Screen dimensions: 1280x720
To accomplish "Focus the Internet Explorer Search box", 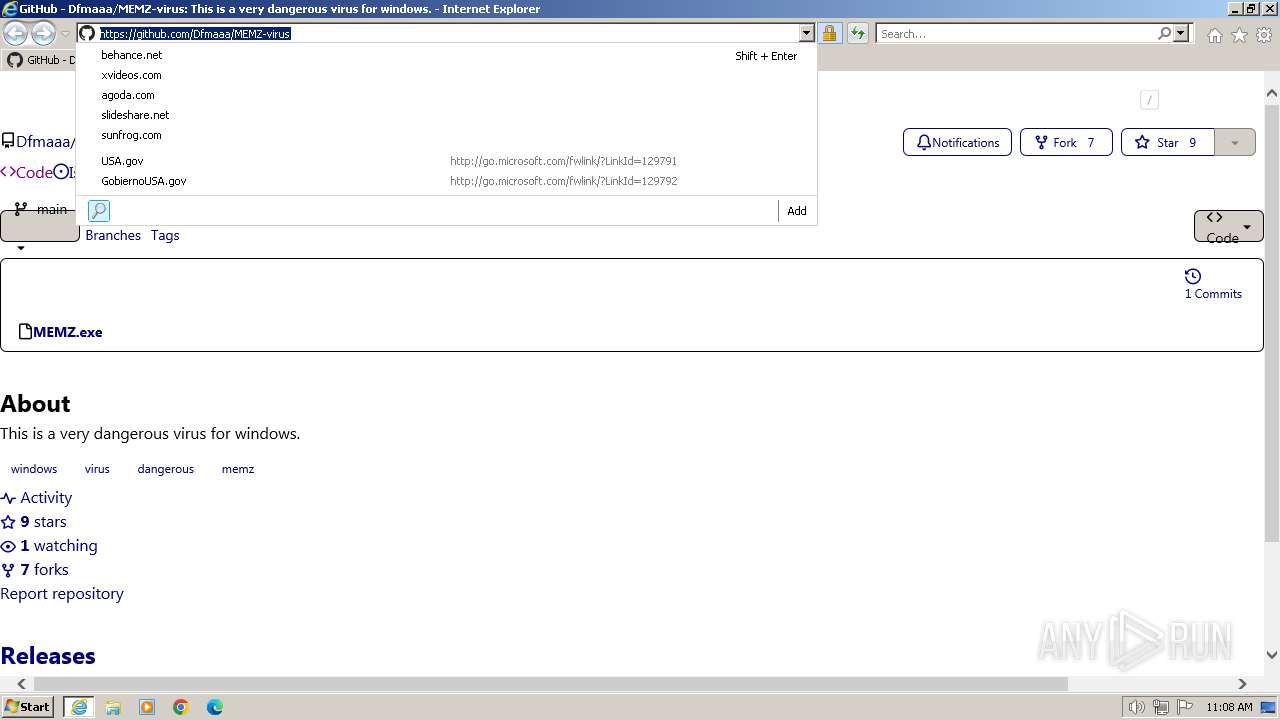I will point(1015,34).
